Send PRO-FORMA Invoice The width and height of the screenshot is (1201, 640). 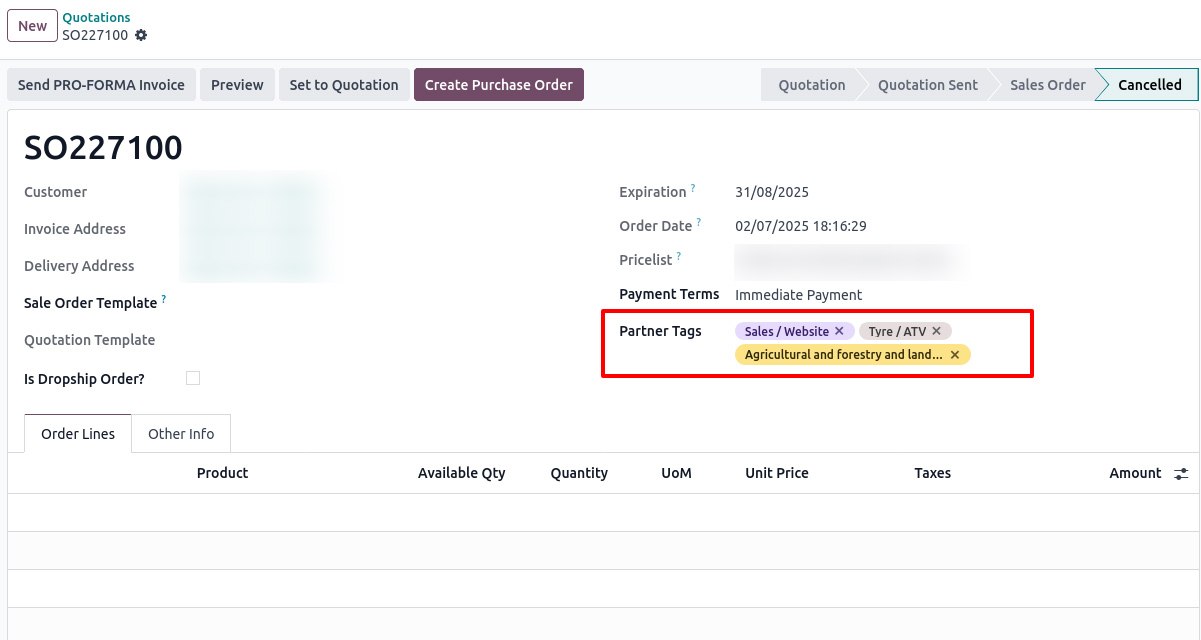coord(101,85)
